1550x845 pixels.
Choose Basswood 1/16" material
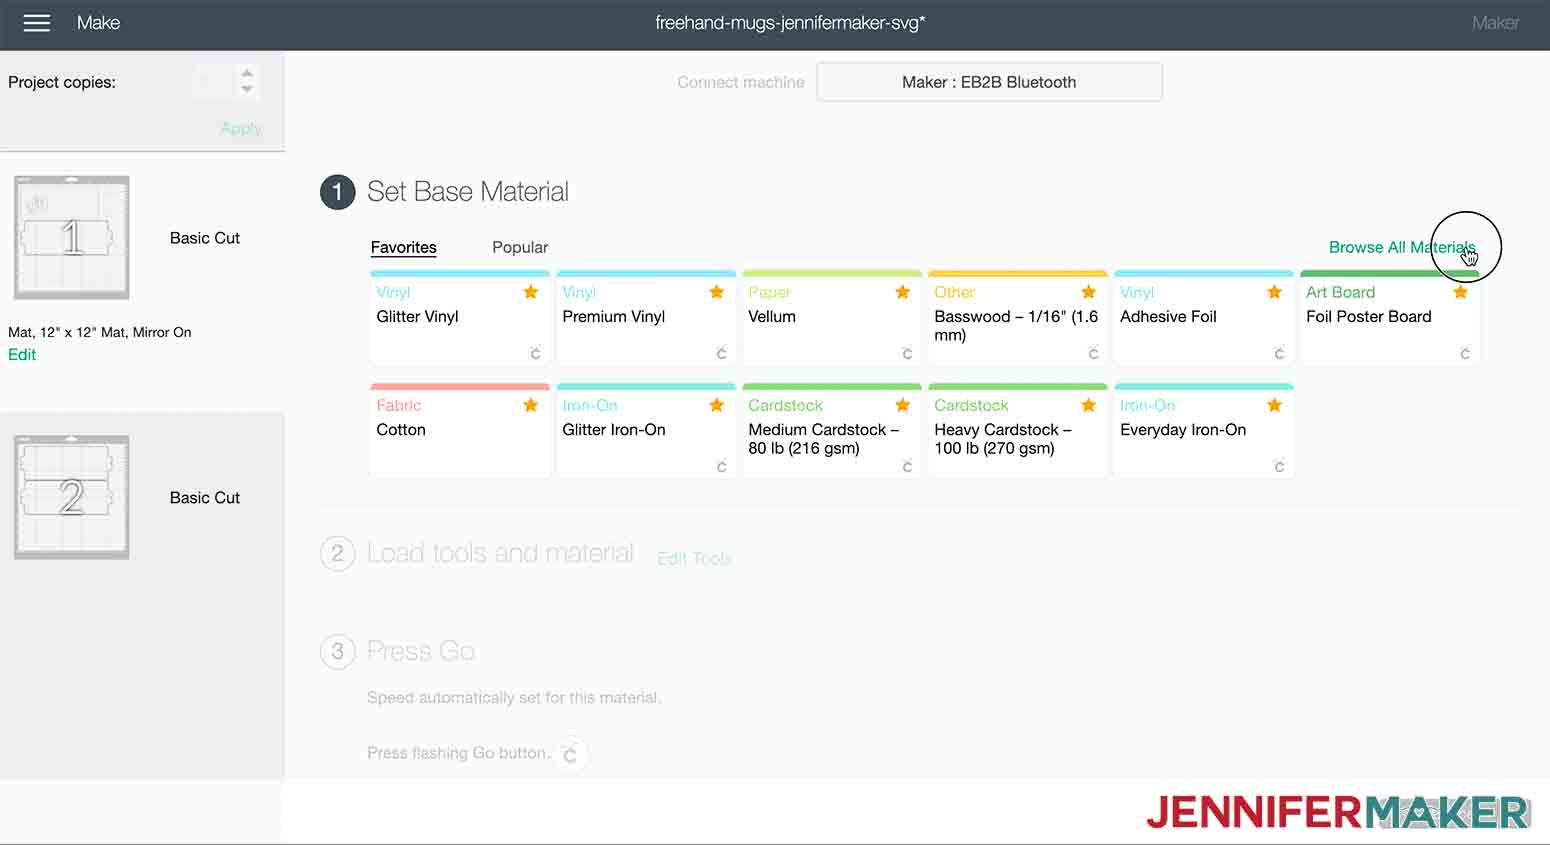(1017, 318)
